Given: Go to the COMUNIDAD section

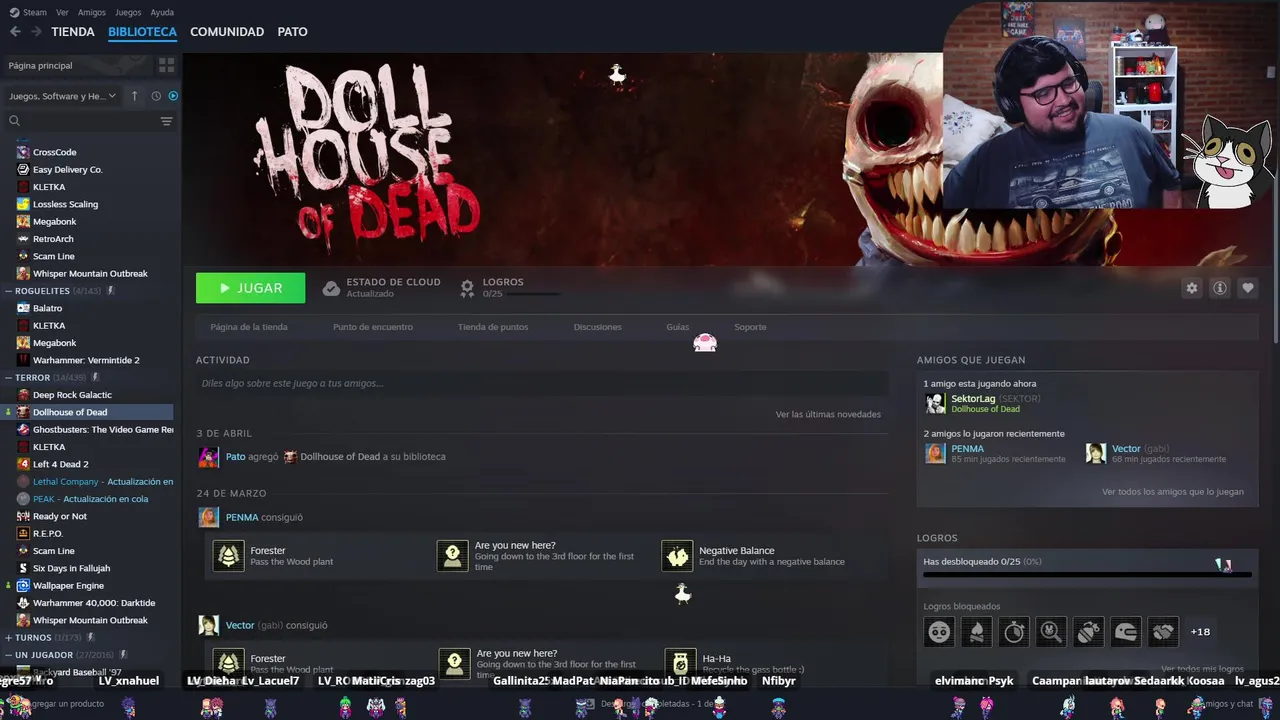Looking at the screenshot, I should (x=227, y=32).
